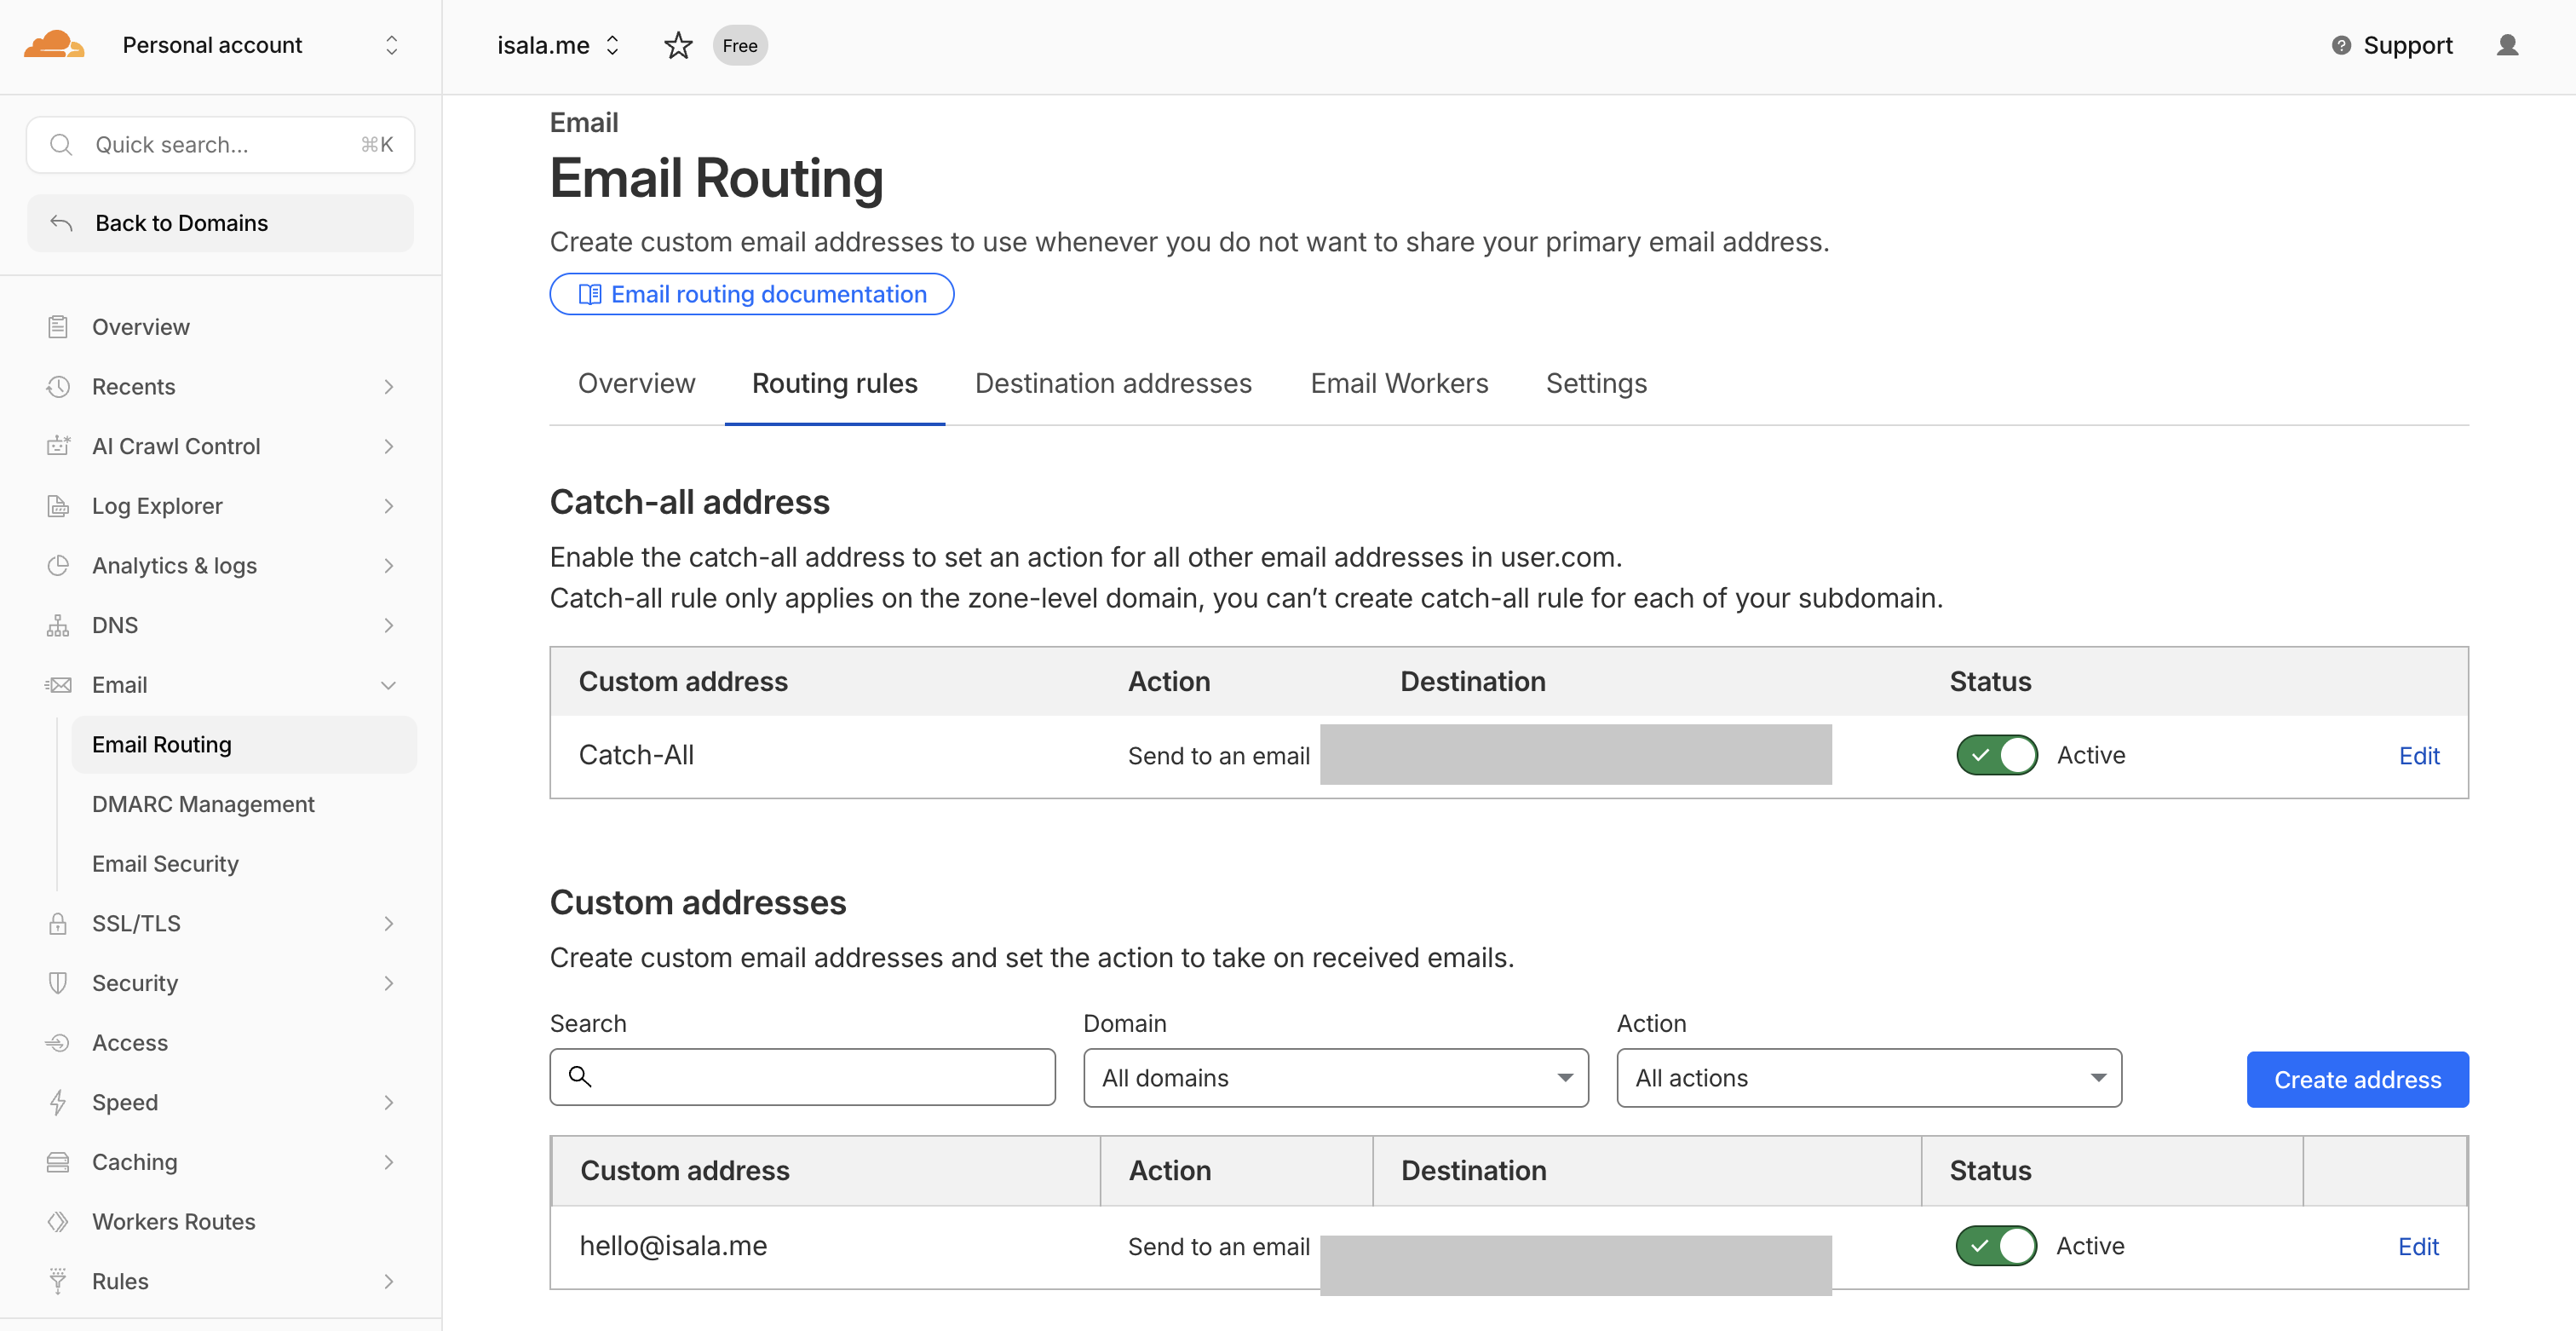Star the isala.me domain as favorite
This screenshot has height=1331, width=2576.
678,45
